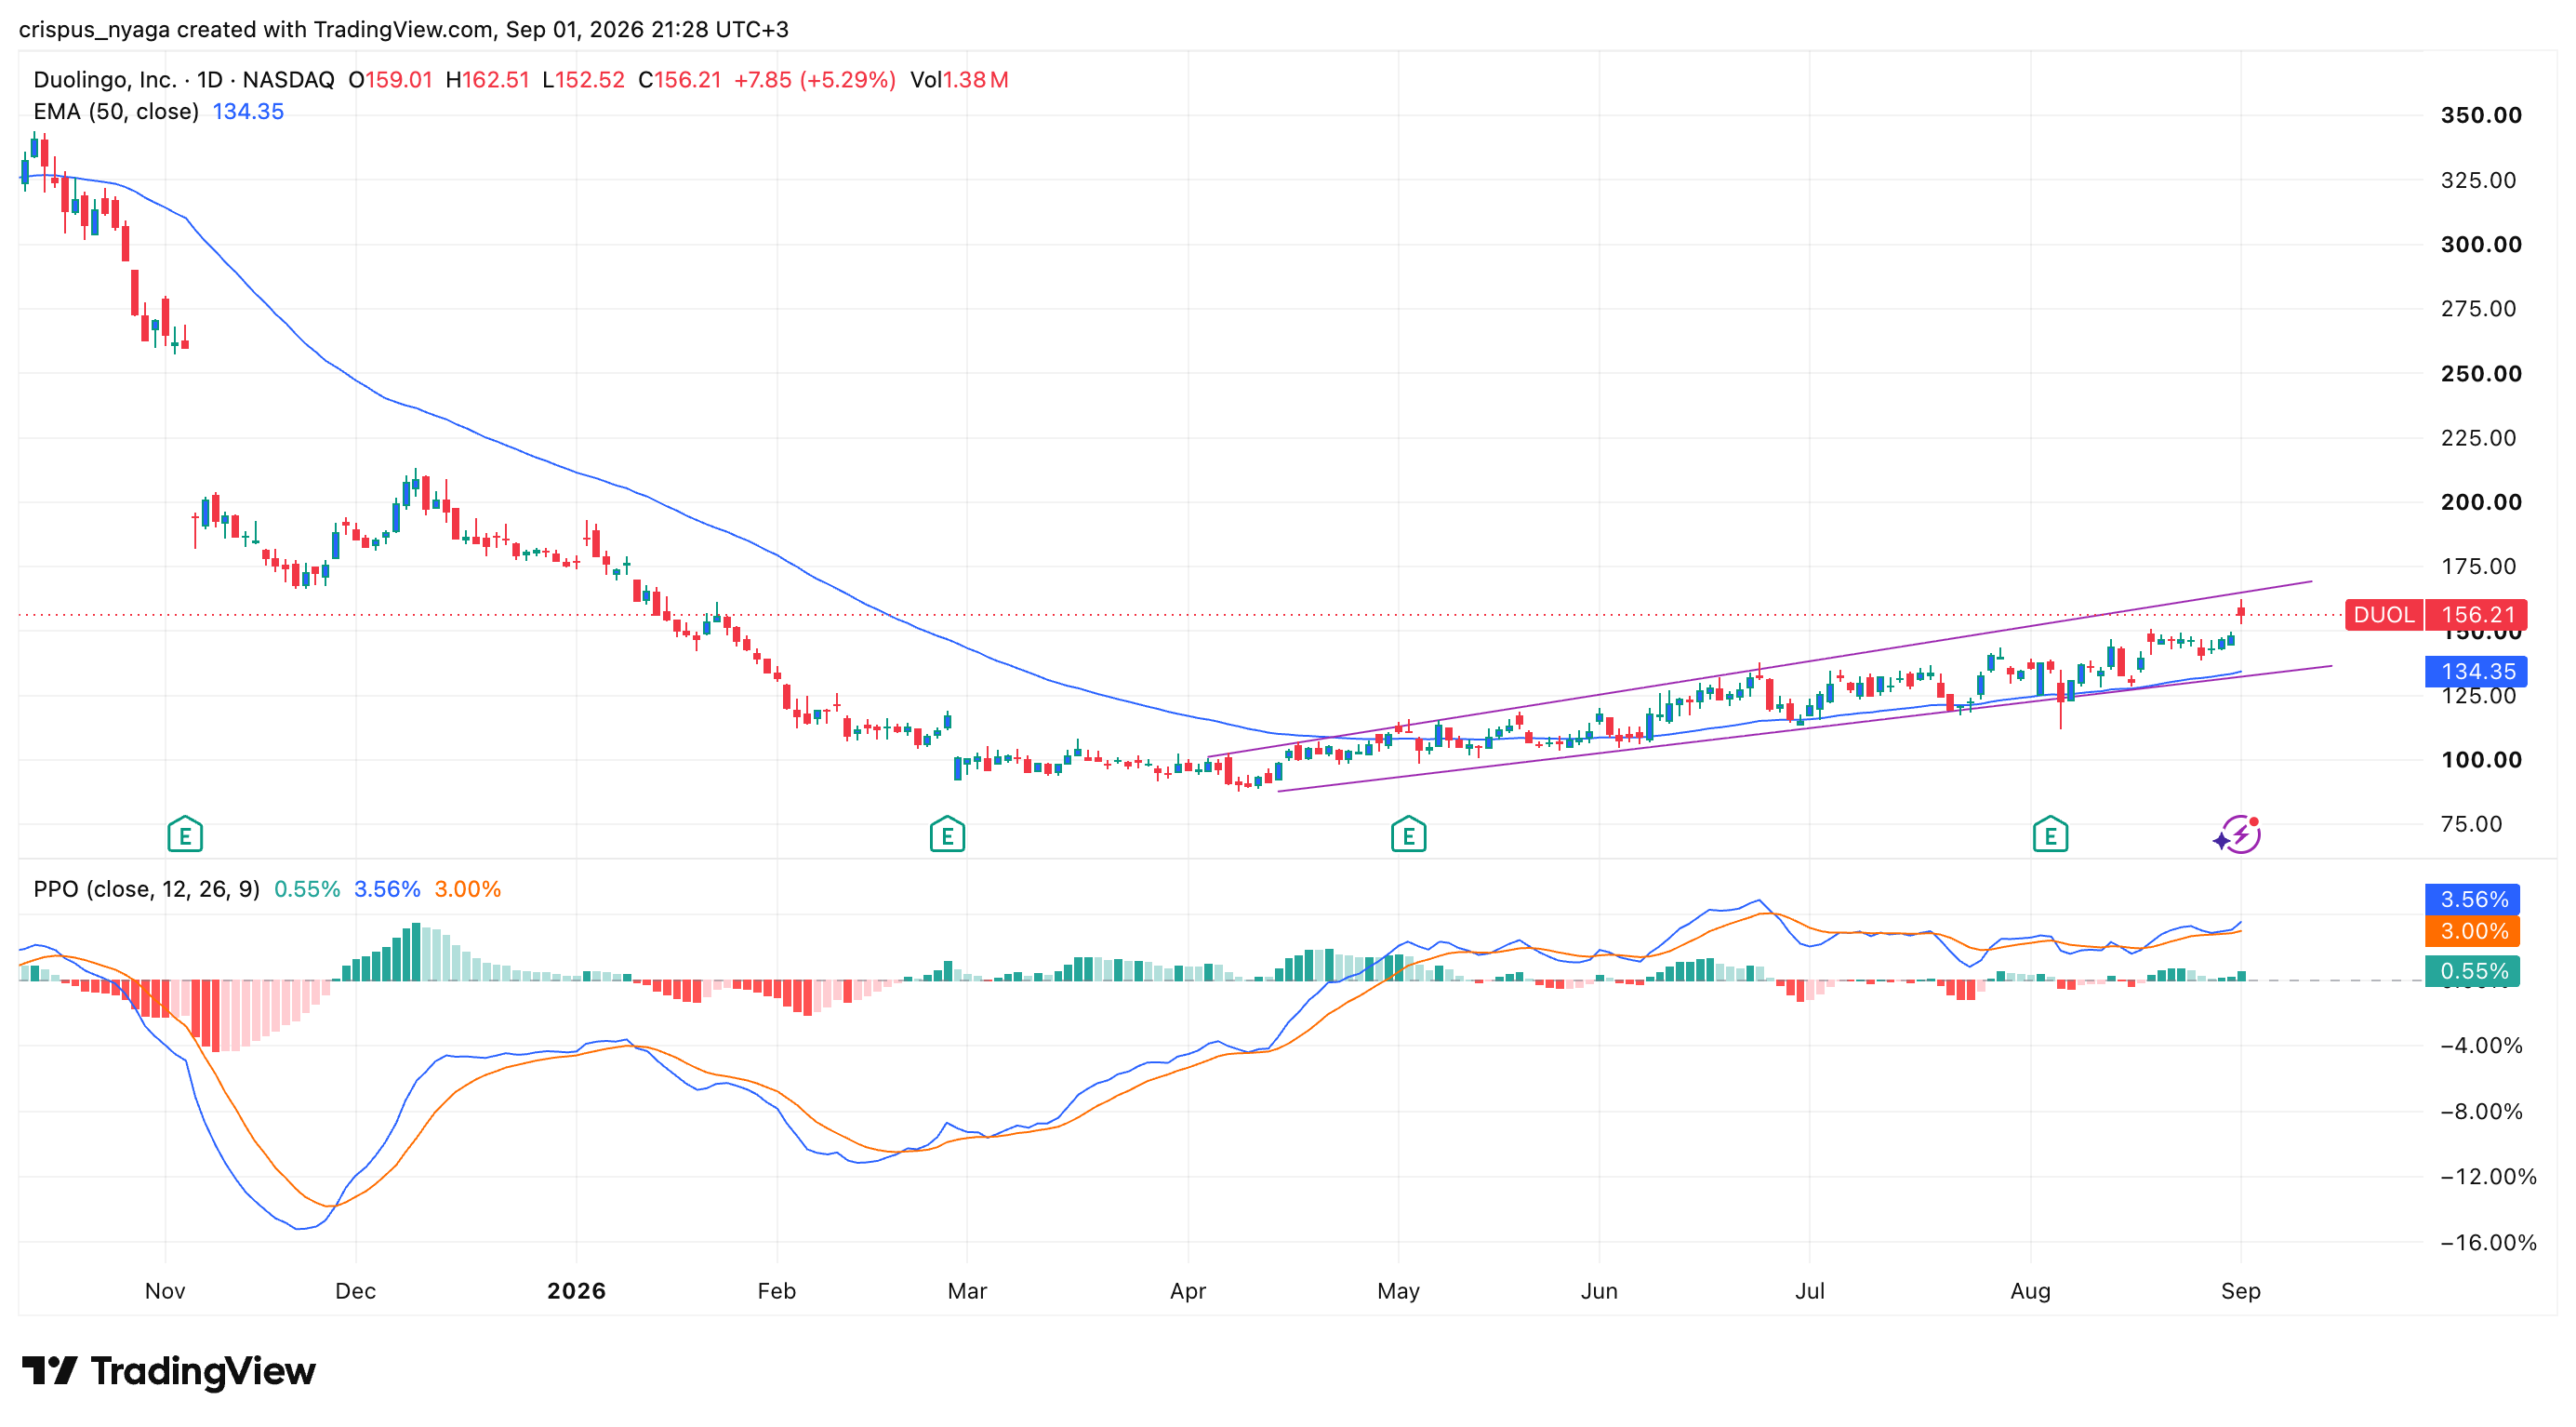Click the 125.00 price axis label
Viewport: 2576px width, 1427px height.
(x=2478, y=696)
